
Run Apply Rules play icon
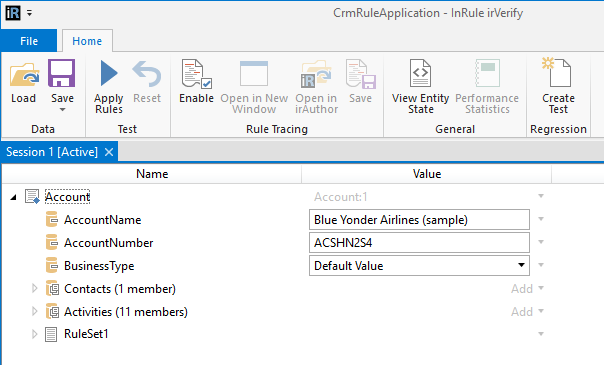pos(109,73)
